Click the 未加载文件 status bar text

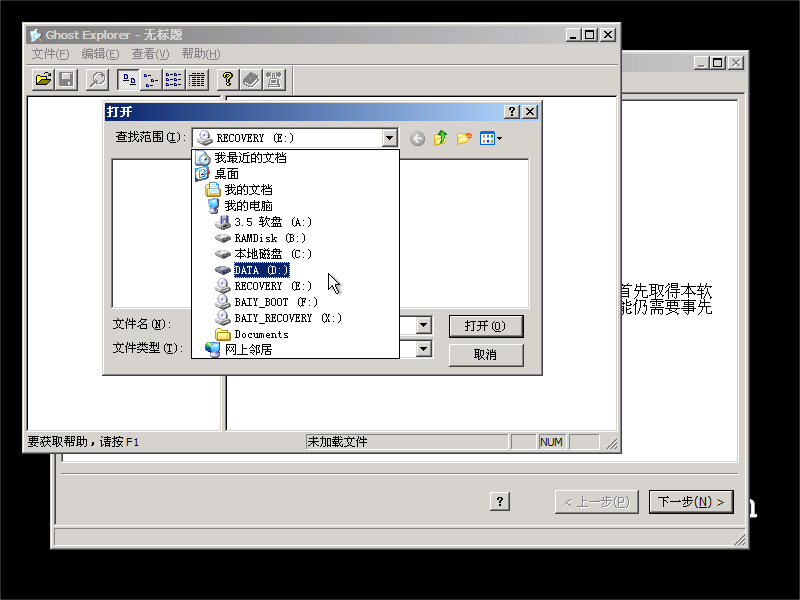337,442
